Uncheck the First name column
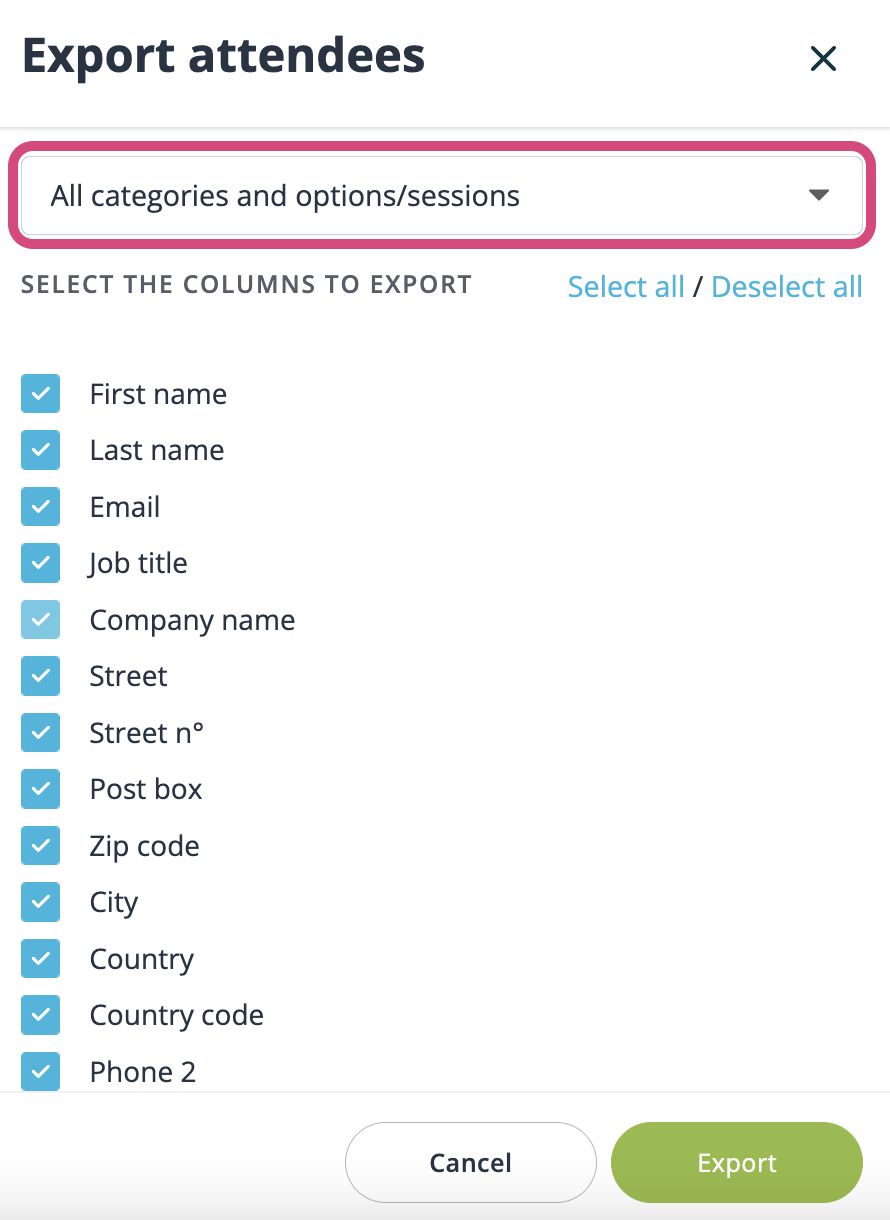 tap(40, 393)
